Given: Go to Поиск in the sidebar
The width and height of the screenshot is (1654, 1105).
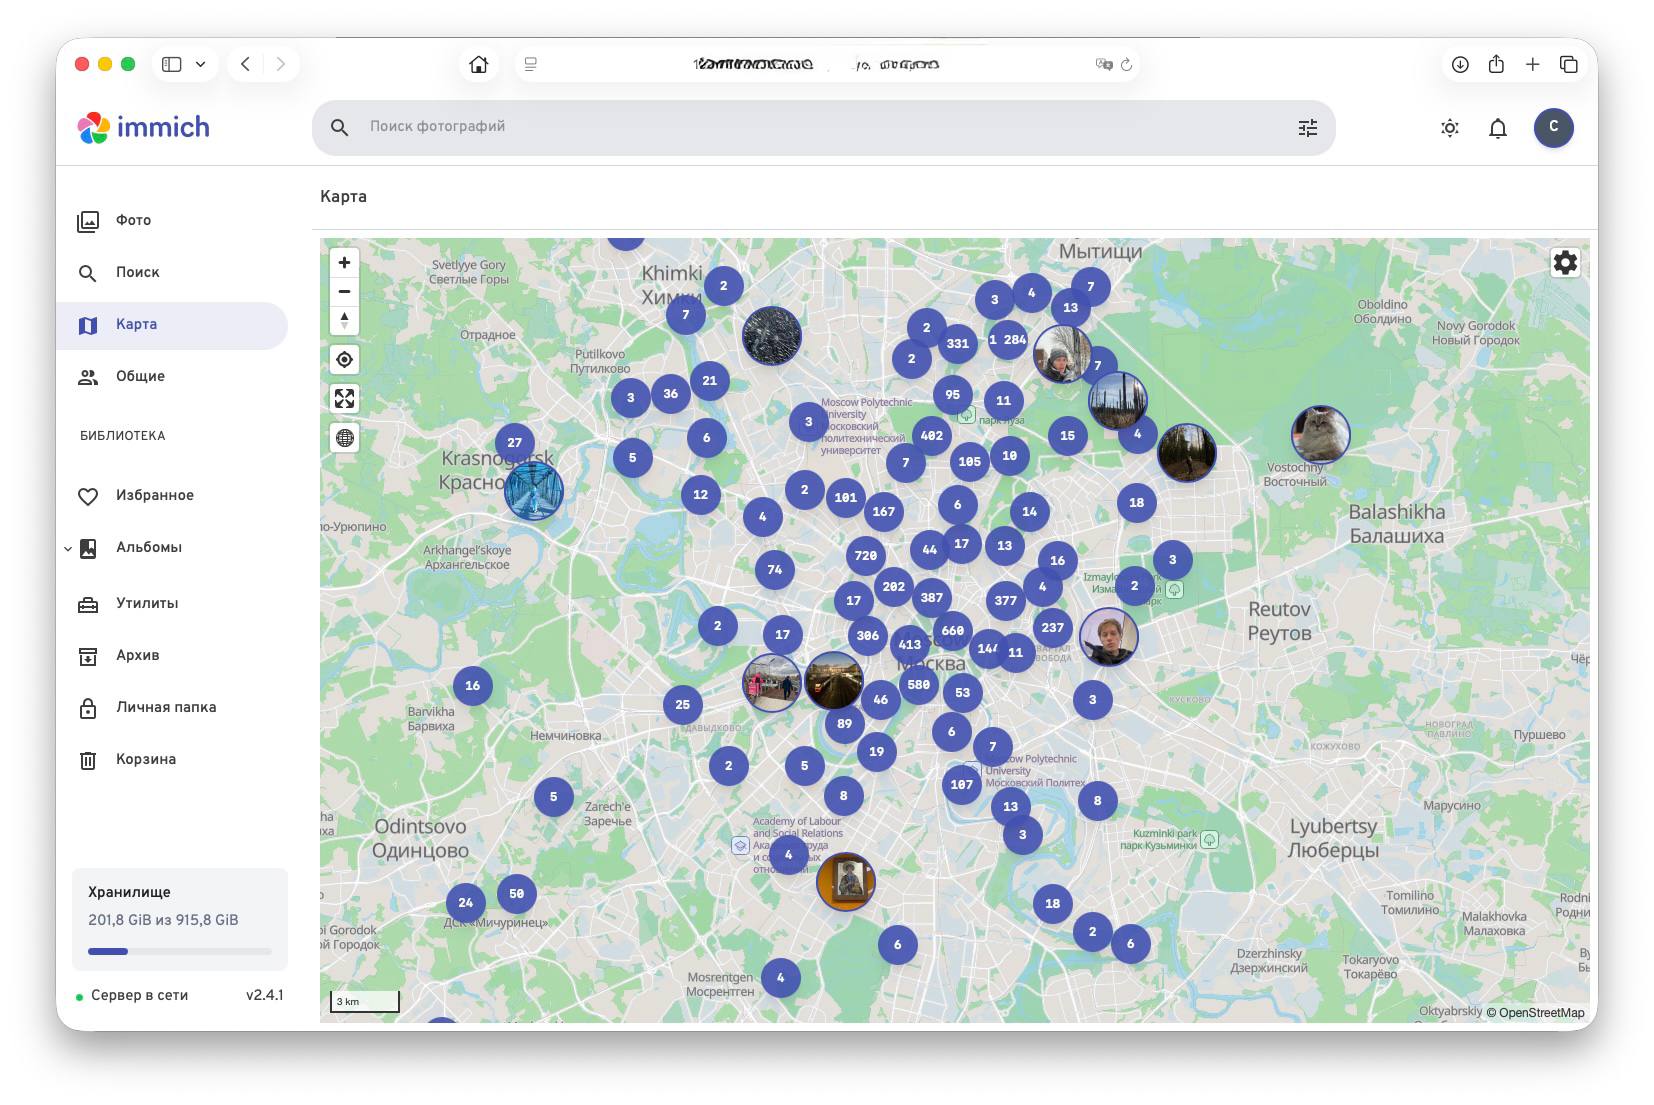Looking at the screenshot, I should 172,273.
